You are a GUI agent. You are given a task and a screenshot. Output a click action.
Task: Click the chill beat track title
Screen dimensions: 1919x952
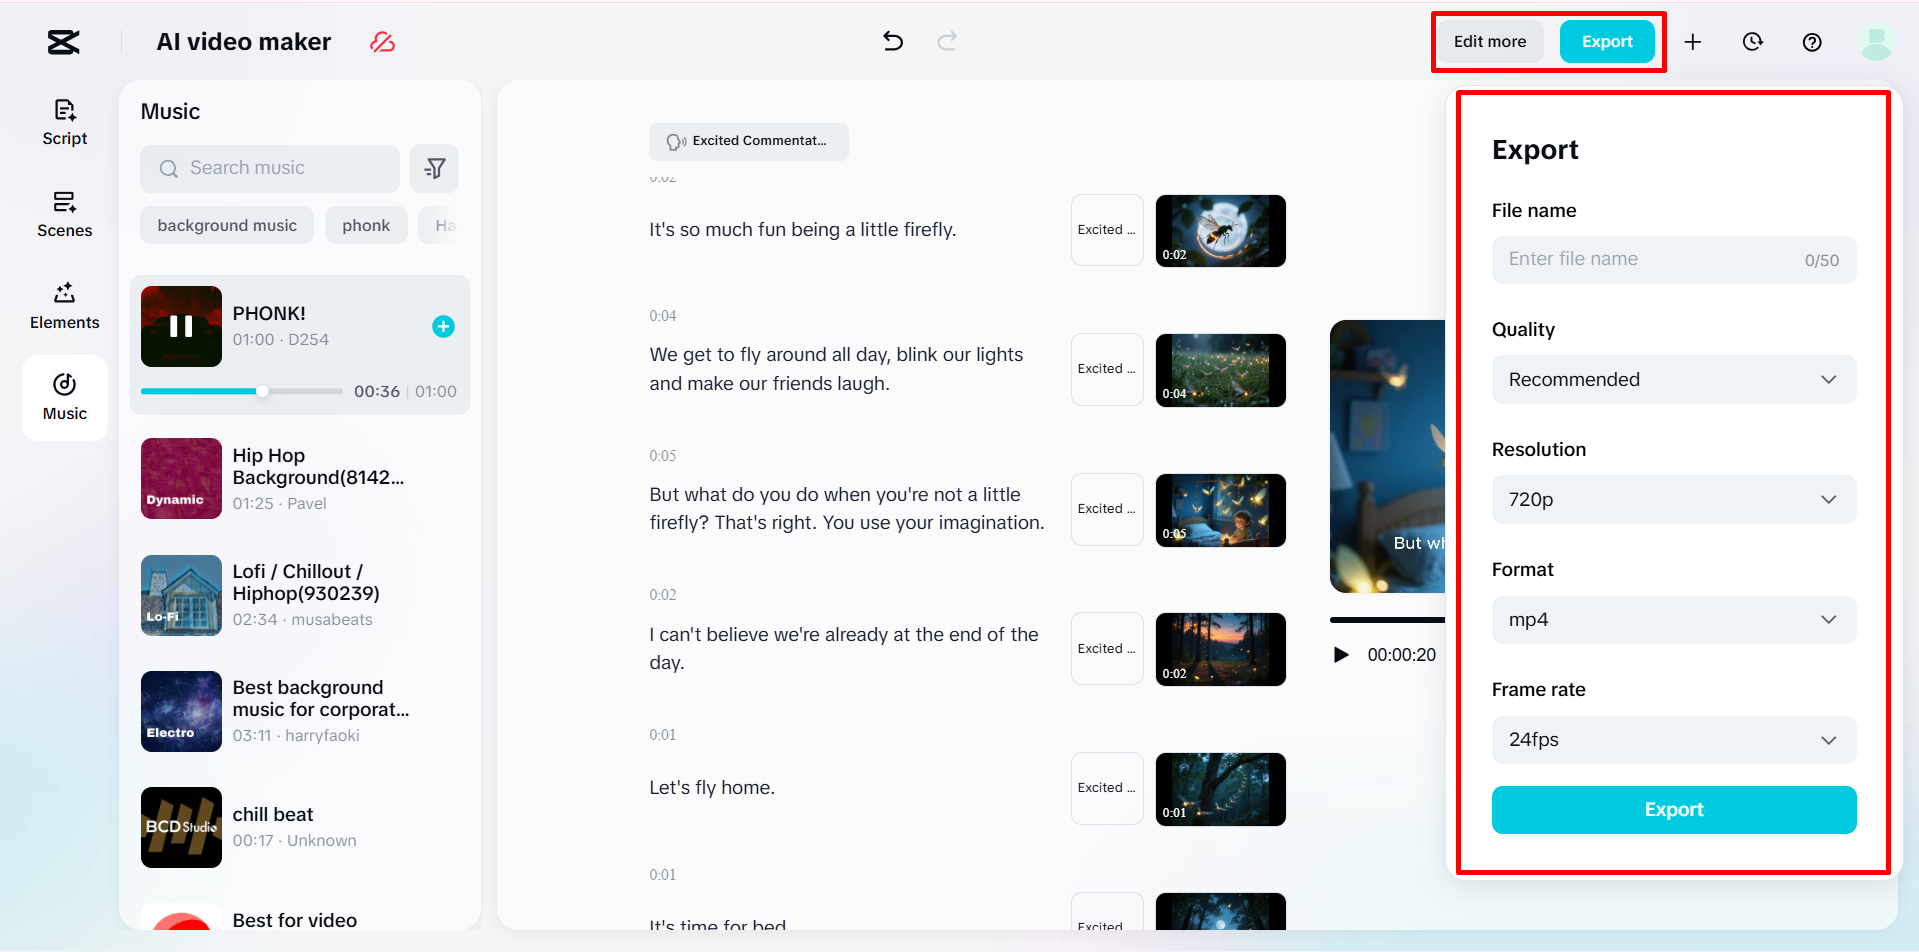coord(273,815)
